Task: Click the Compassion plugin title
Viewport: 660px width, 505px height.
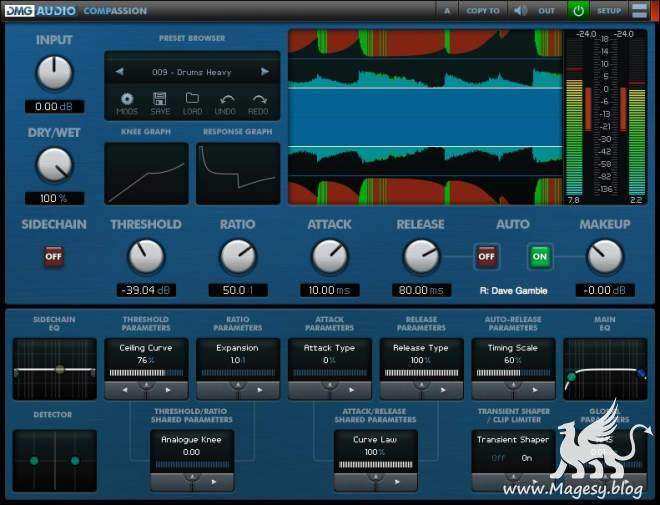Action: pyautogui.click(x=115, y=11)
